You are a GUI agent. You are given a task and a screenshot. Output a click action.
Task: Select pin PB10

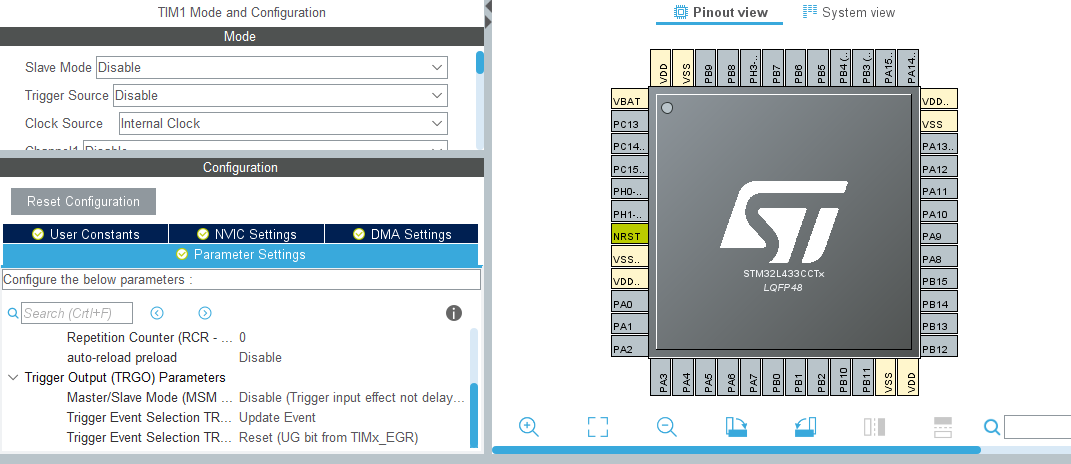(x=842, y=377)
